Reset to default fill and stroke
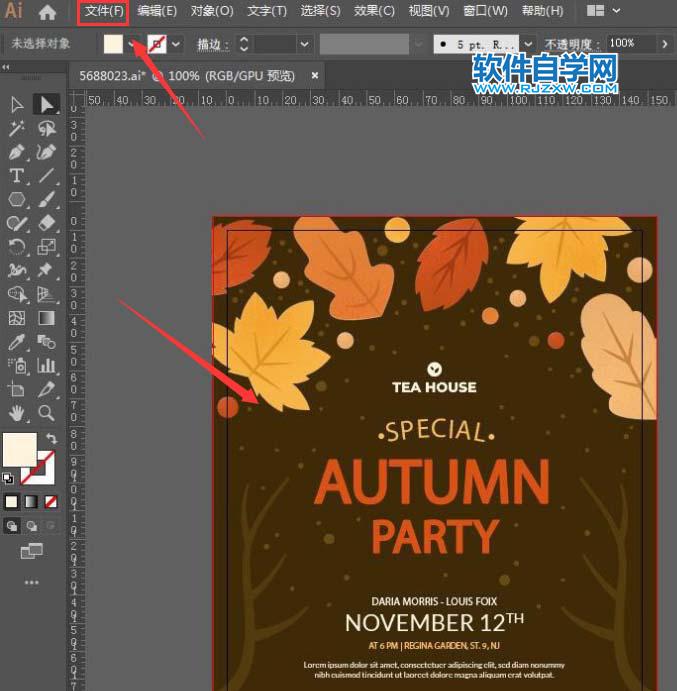677x691 pixels. [x=8, y=478]
